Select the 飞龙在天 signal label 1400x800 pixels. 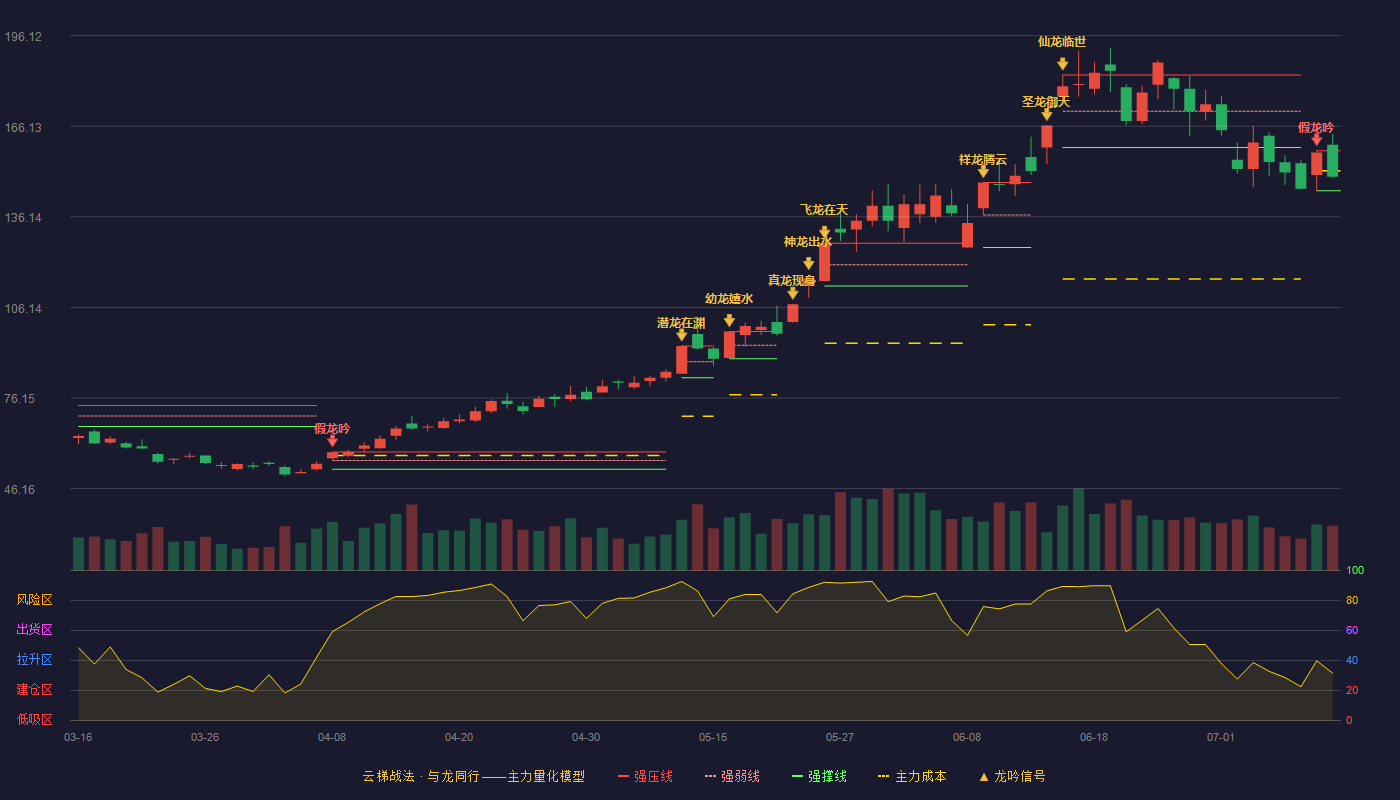coord(824,209)
